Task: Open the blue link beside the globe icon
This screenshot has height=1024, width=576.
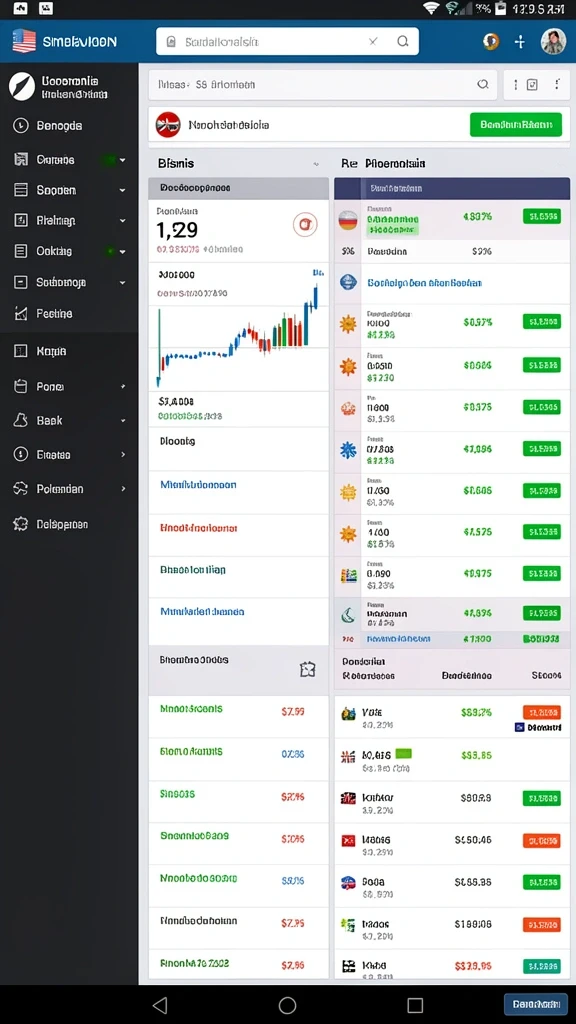Action: point(424,283)
